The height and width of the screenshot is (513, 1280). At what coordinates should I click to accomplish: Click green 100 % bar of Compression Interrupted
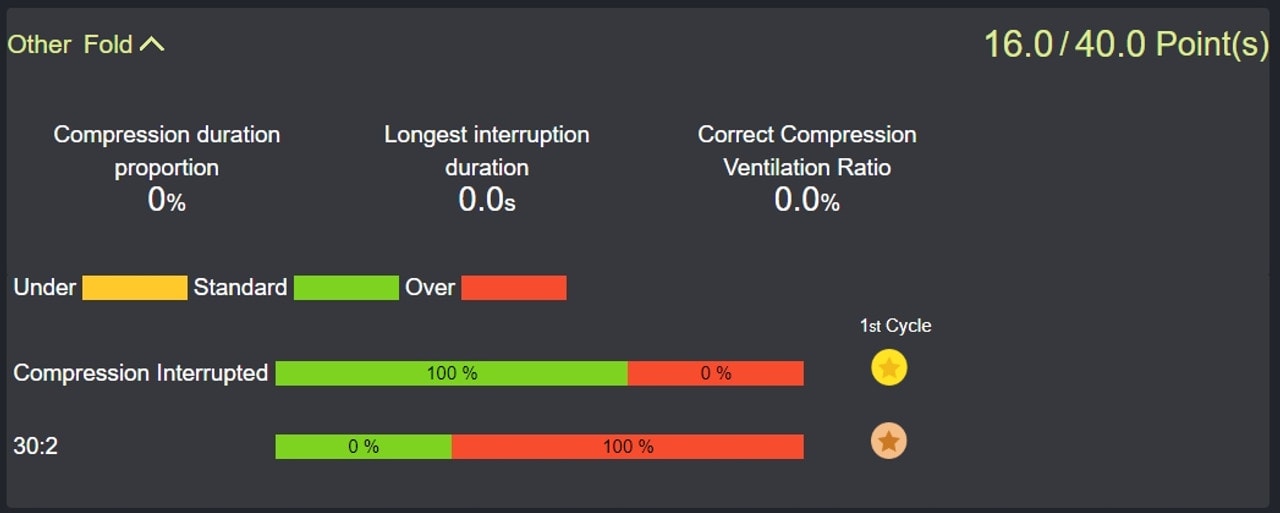click(x=451, y=373)
